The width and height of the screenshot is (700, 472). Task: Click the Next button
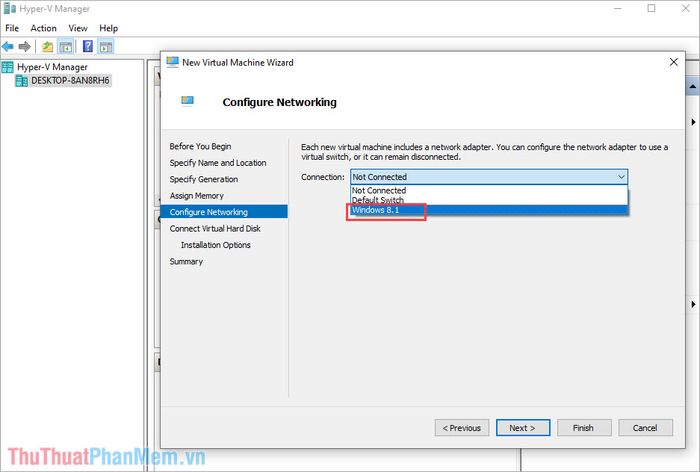click(x=523, y=428)
